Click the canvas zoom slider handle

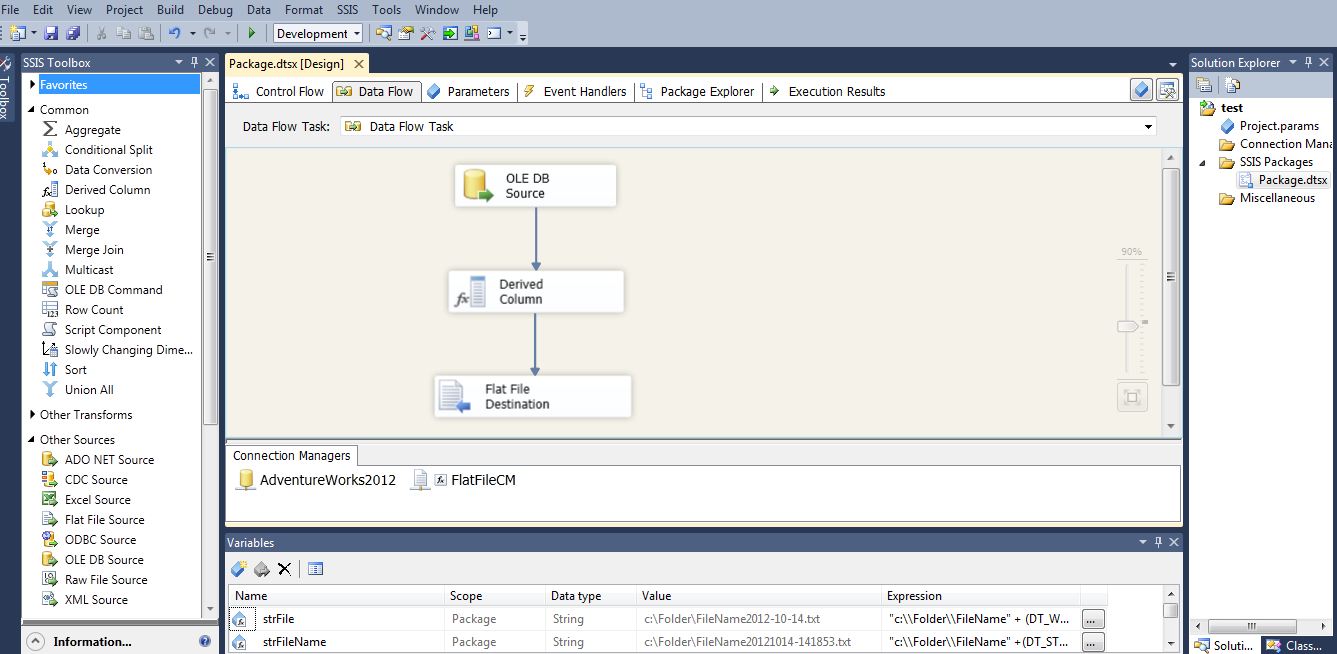pyautogui.click(x=1128, y=326)
